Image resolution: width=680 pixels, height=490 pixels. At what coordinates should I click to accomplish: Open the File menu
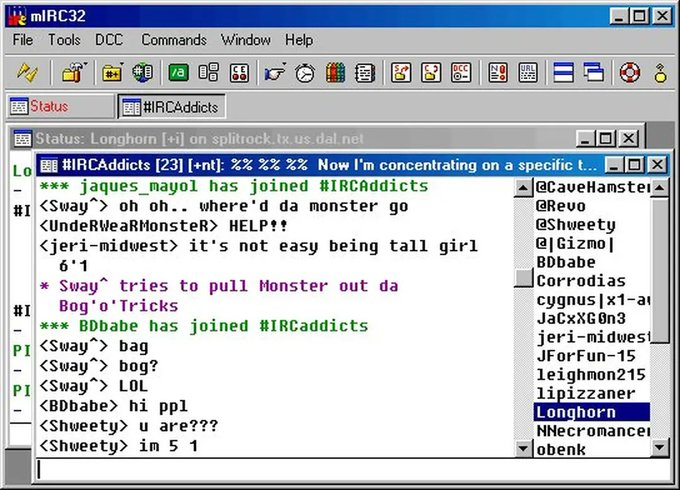23,40
